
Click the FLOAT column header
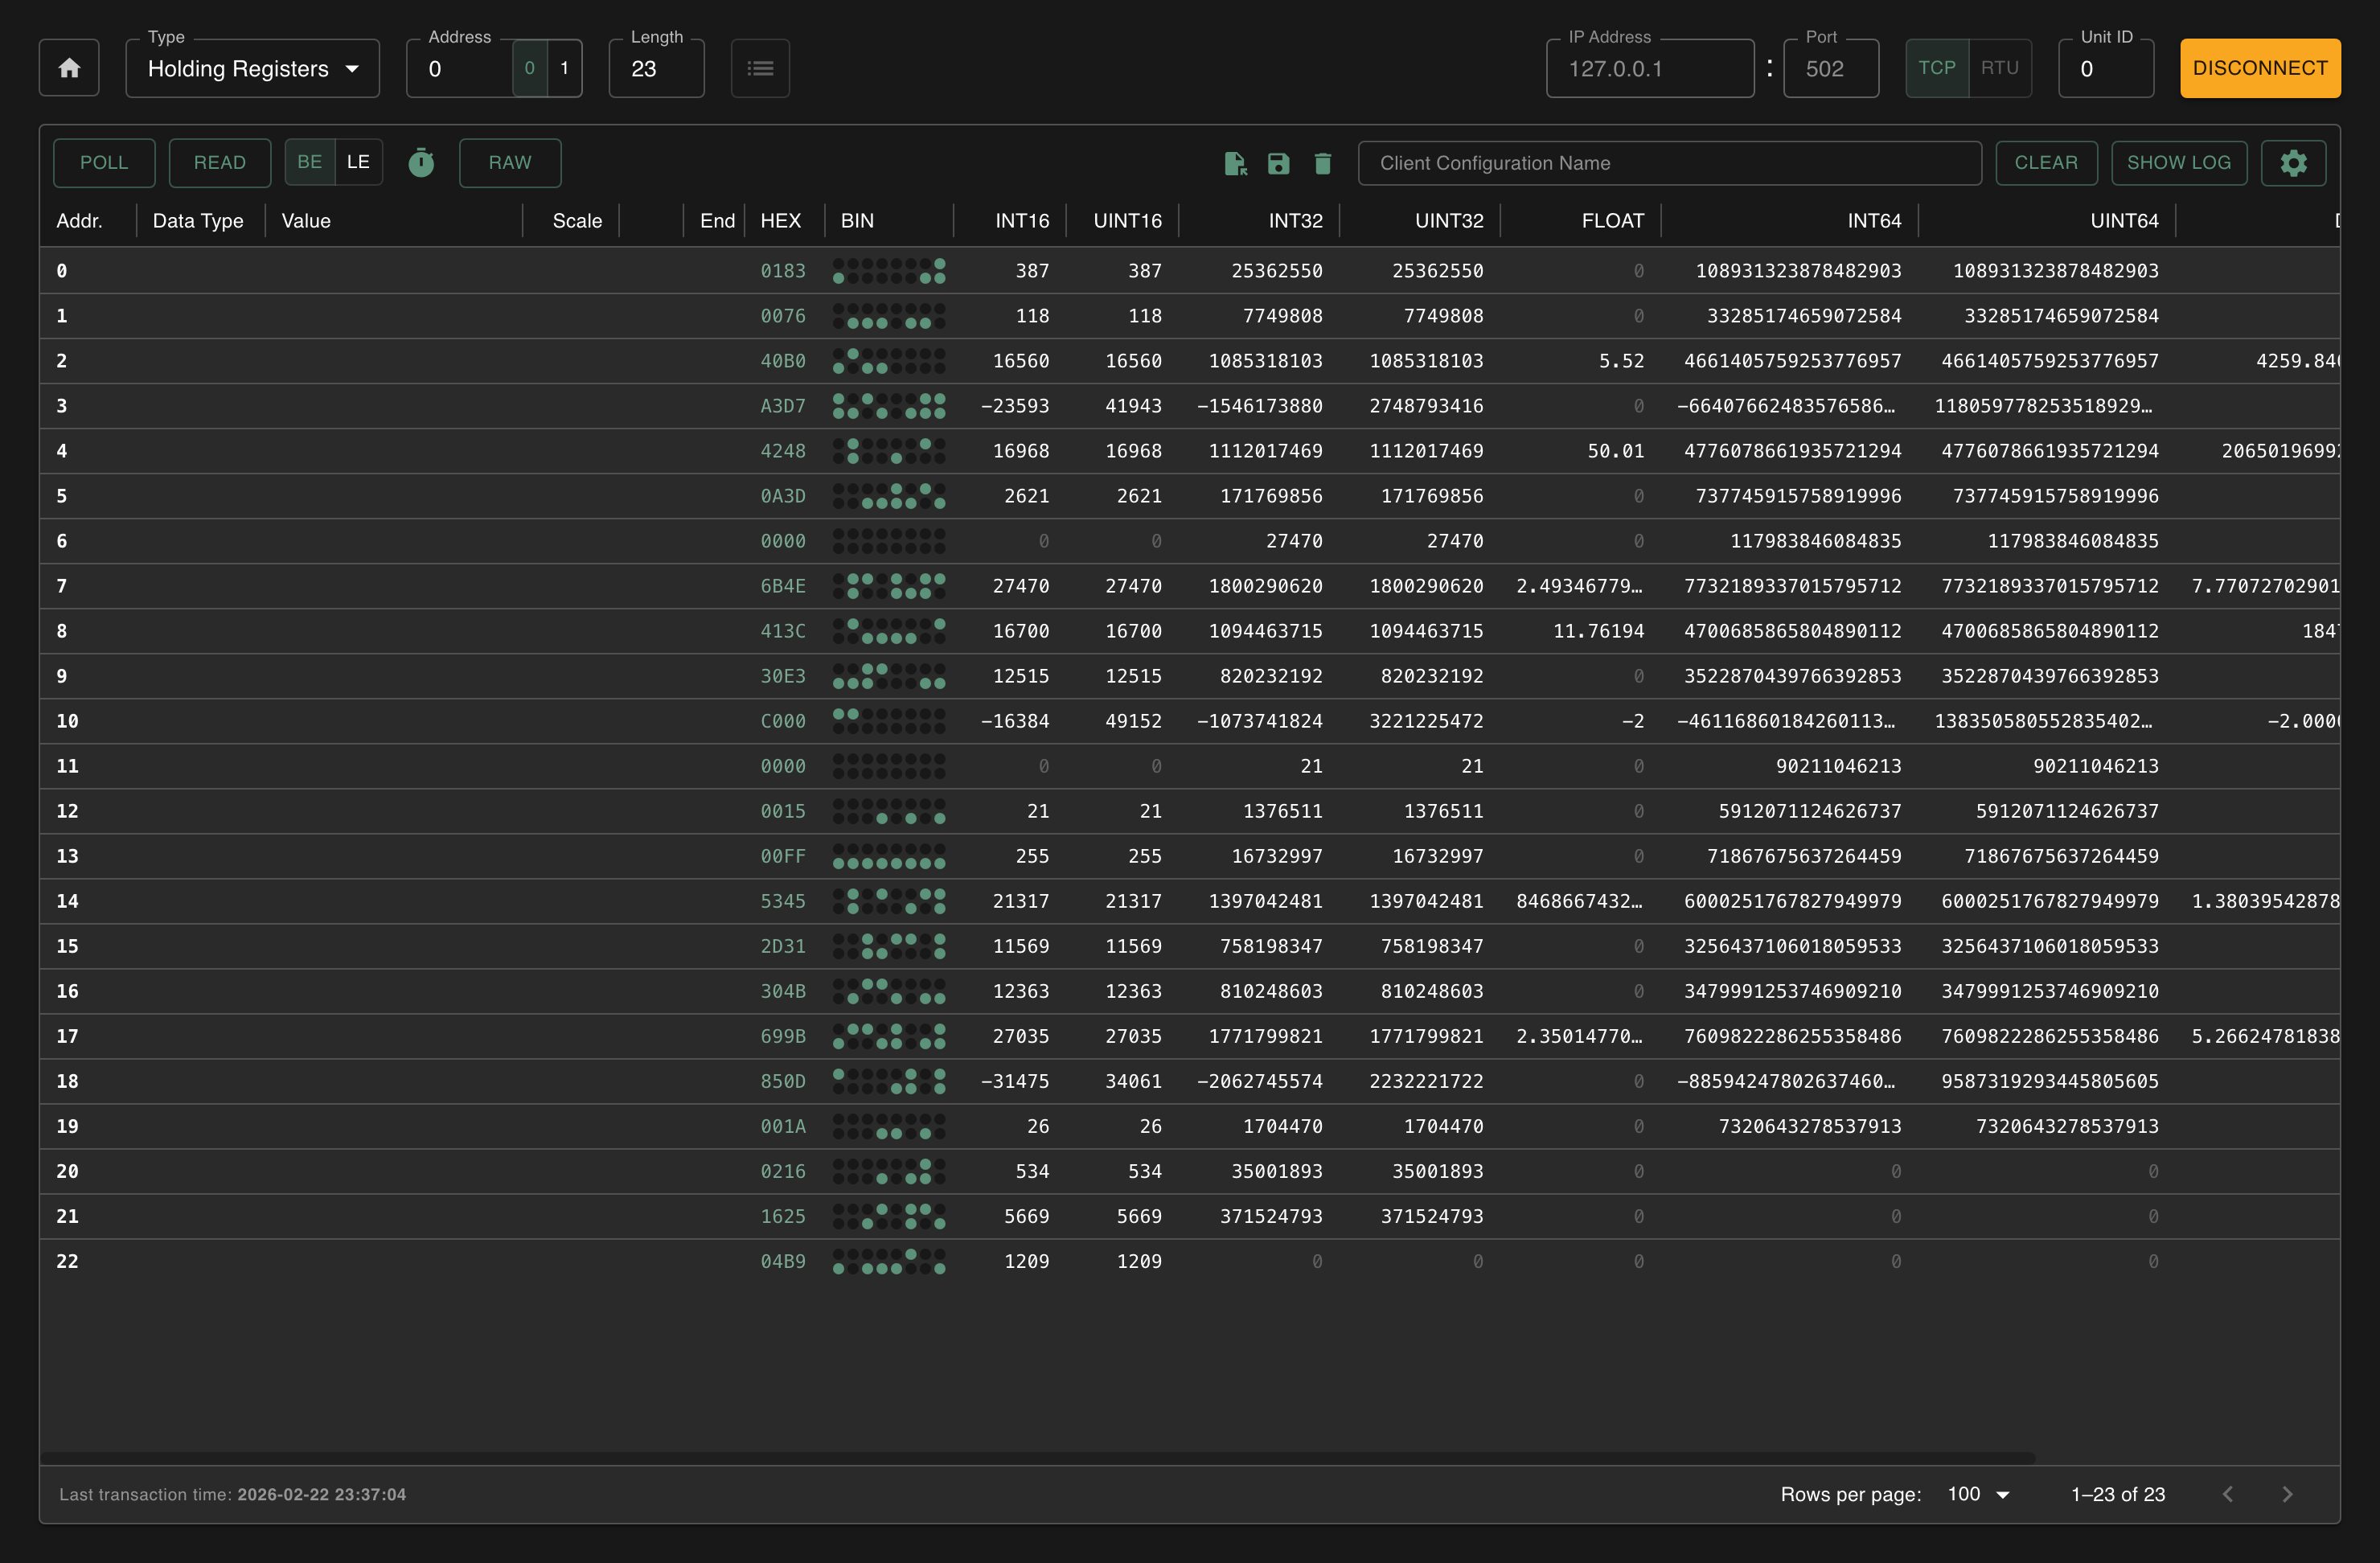tap(1611, 220)
